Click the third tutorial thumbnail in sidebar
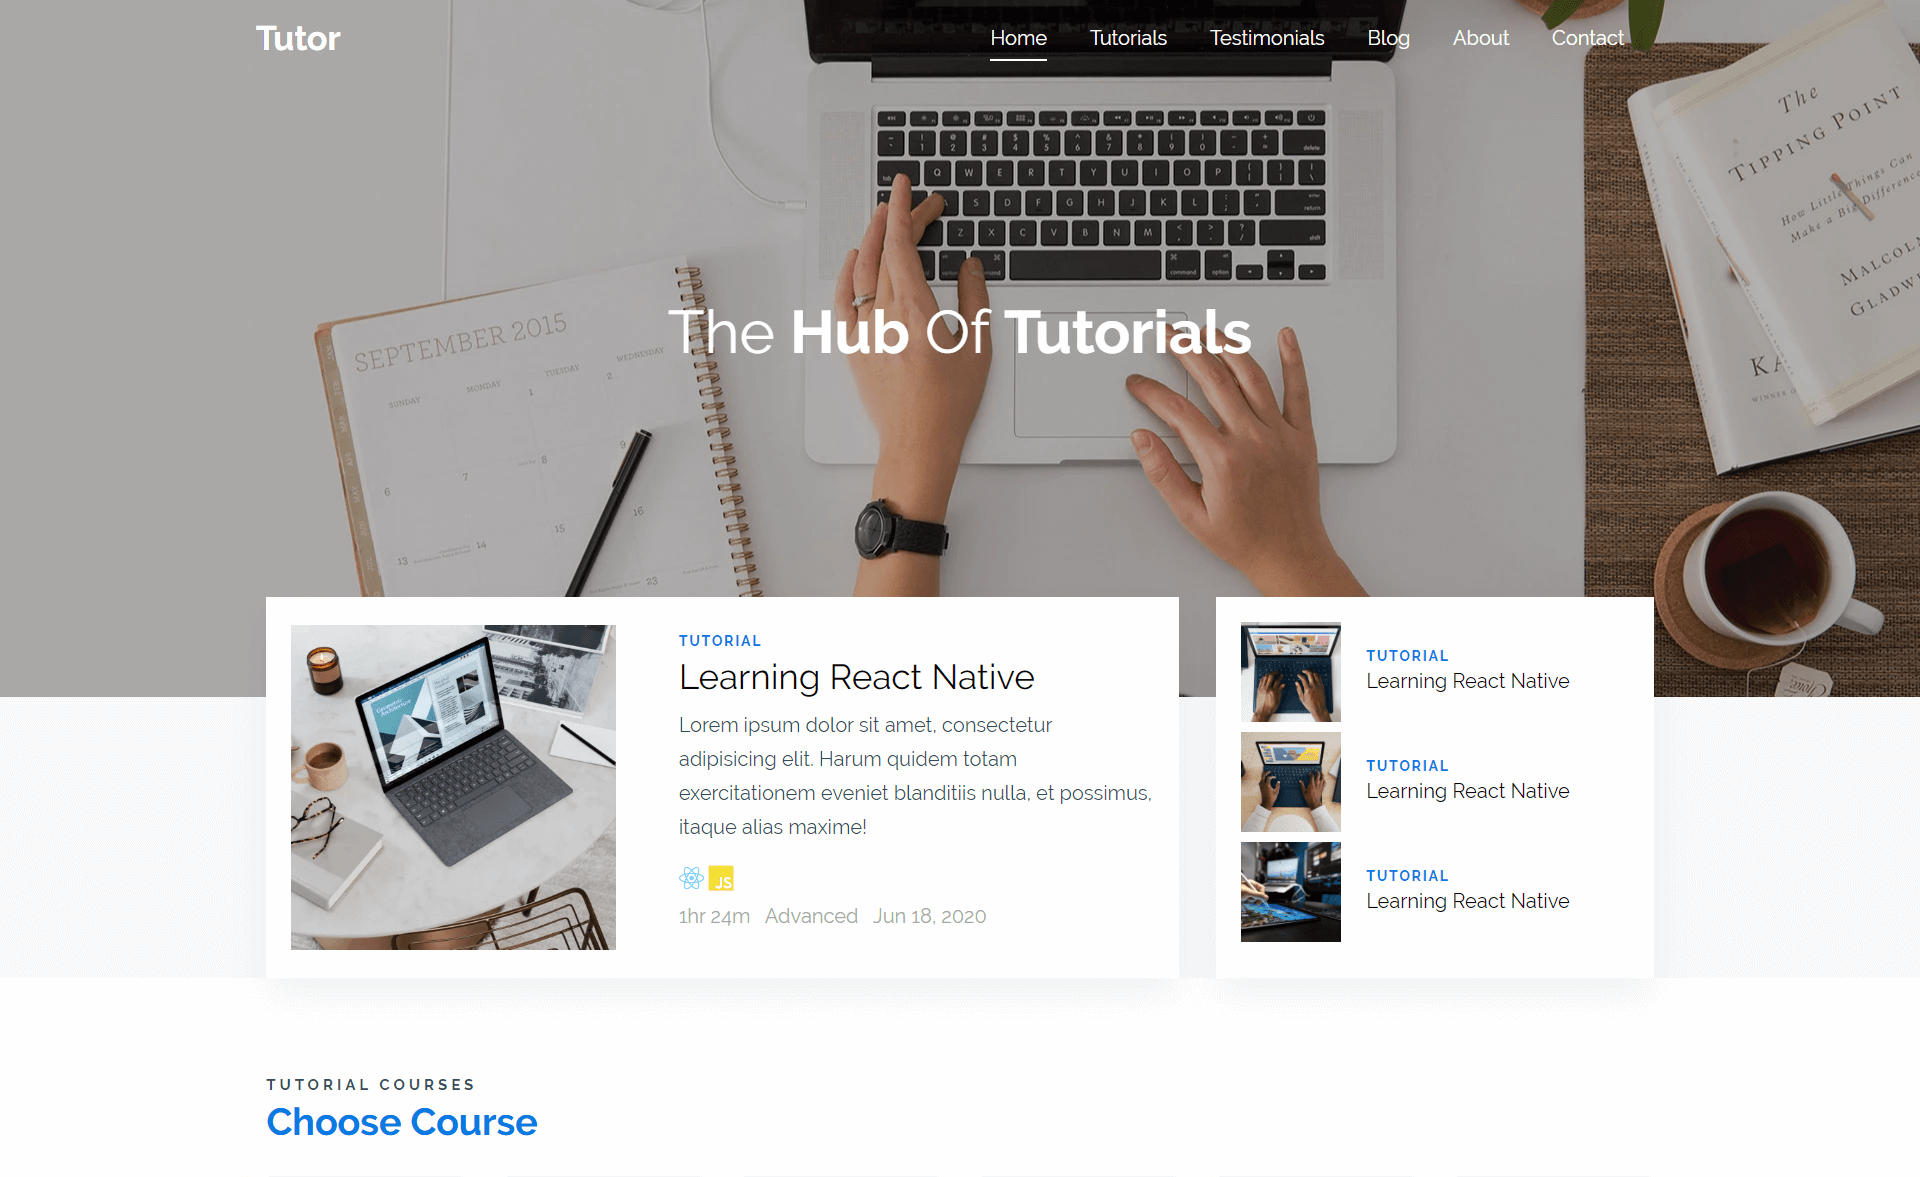Screen dimensions: 1920x1177 (1291, 892)
